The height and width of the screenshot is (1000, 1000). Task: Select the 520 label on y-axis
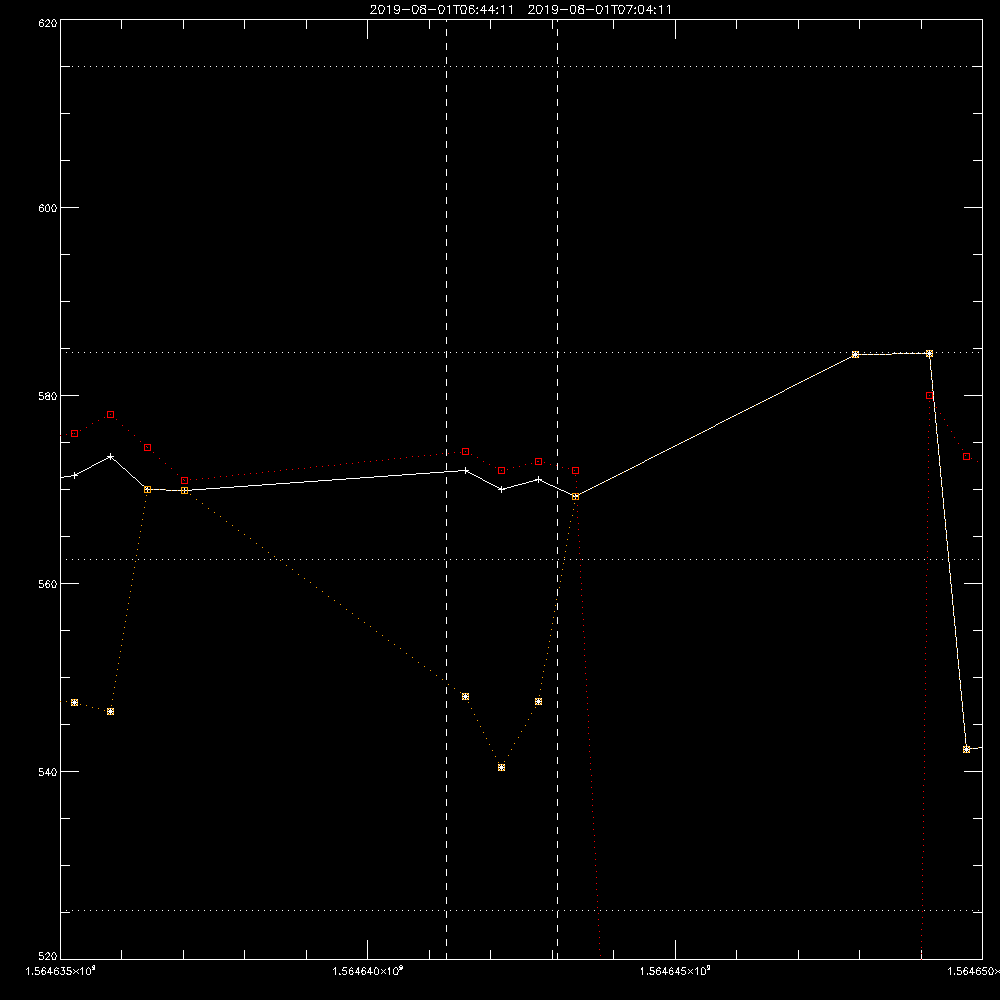coord(48,957)
